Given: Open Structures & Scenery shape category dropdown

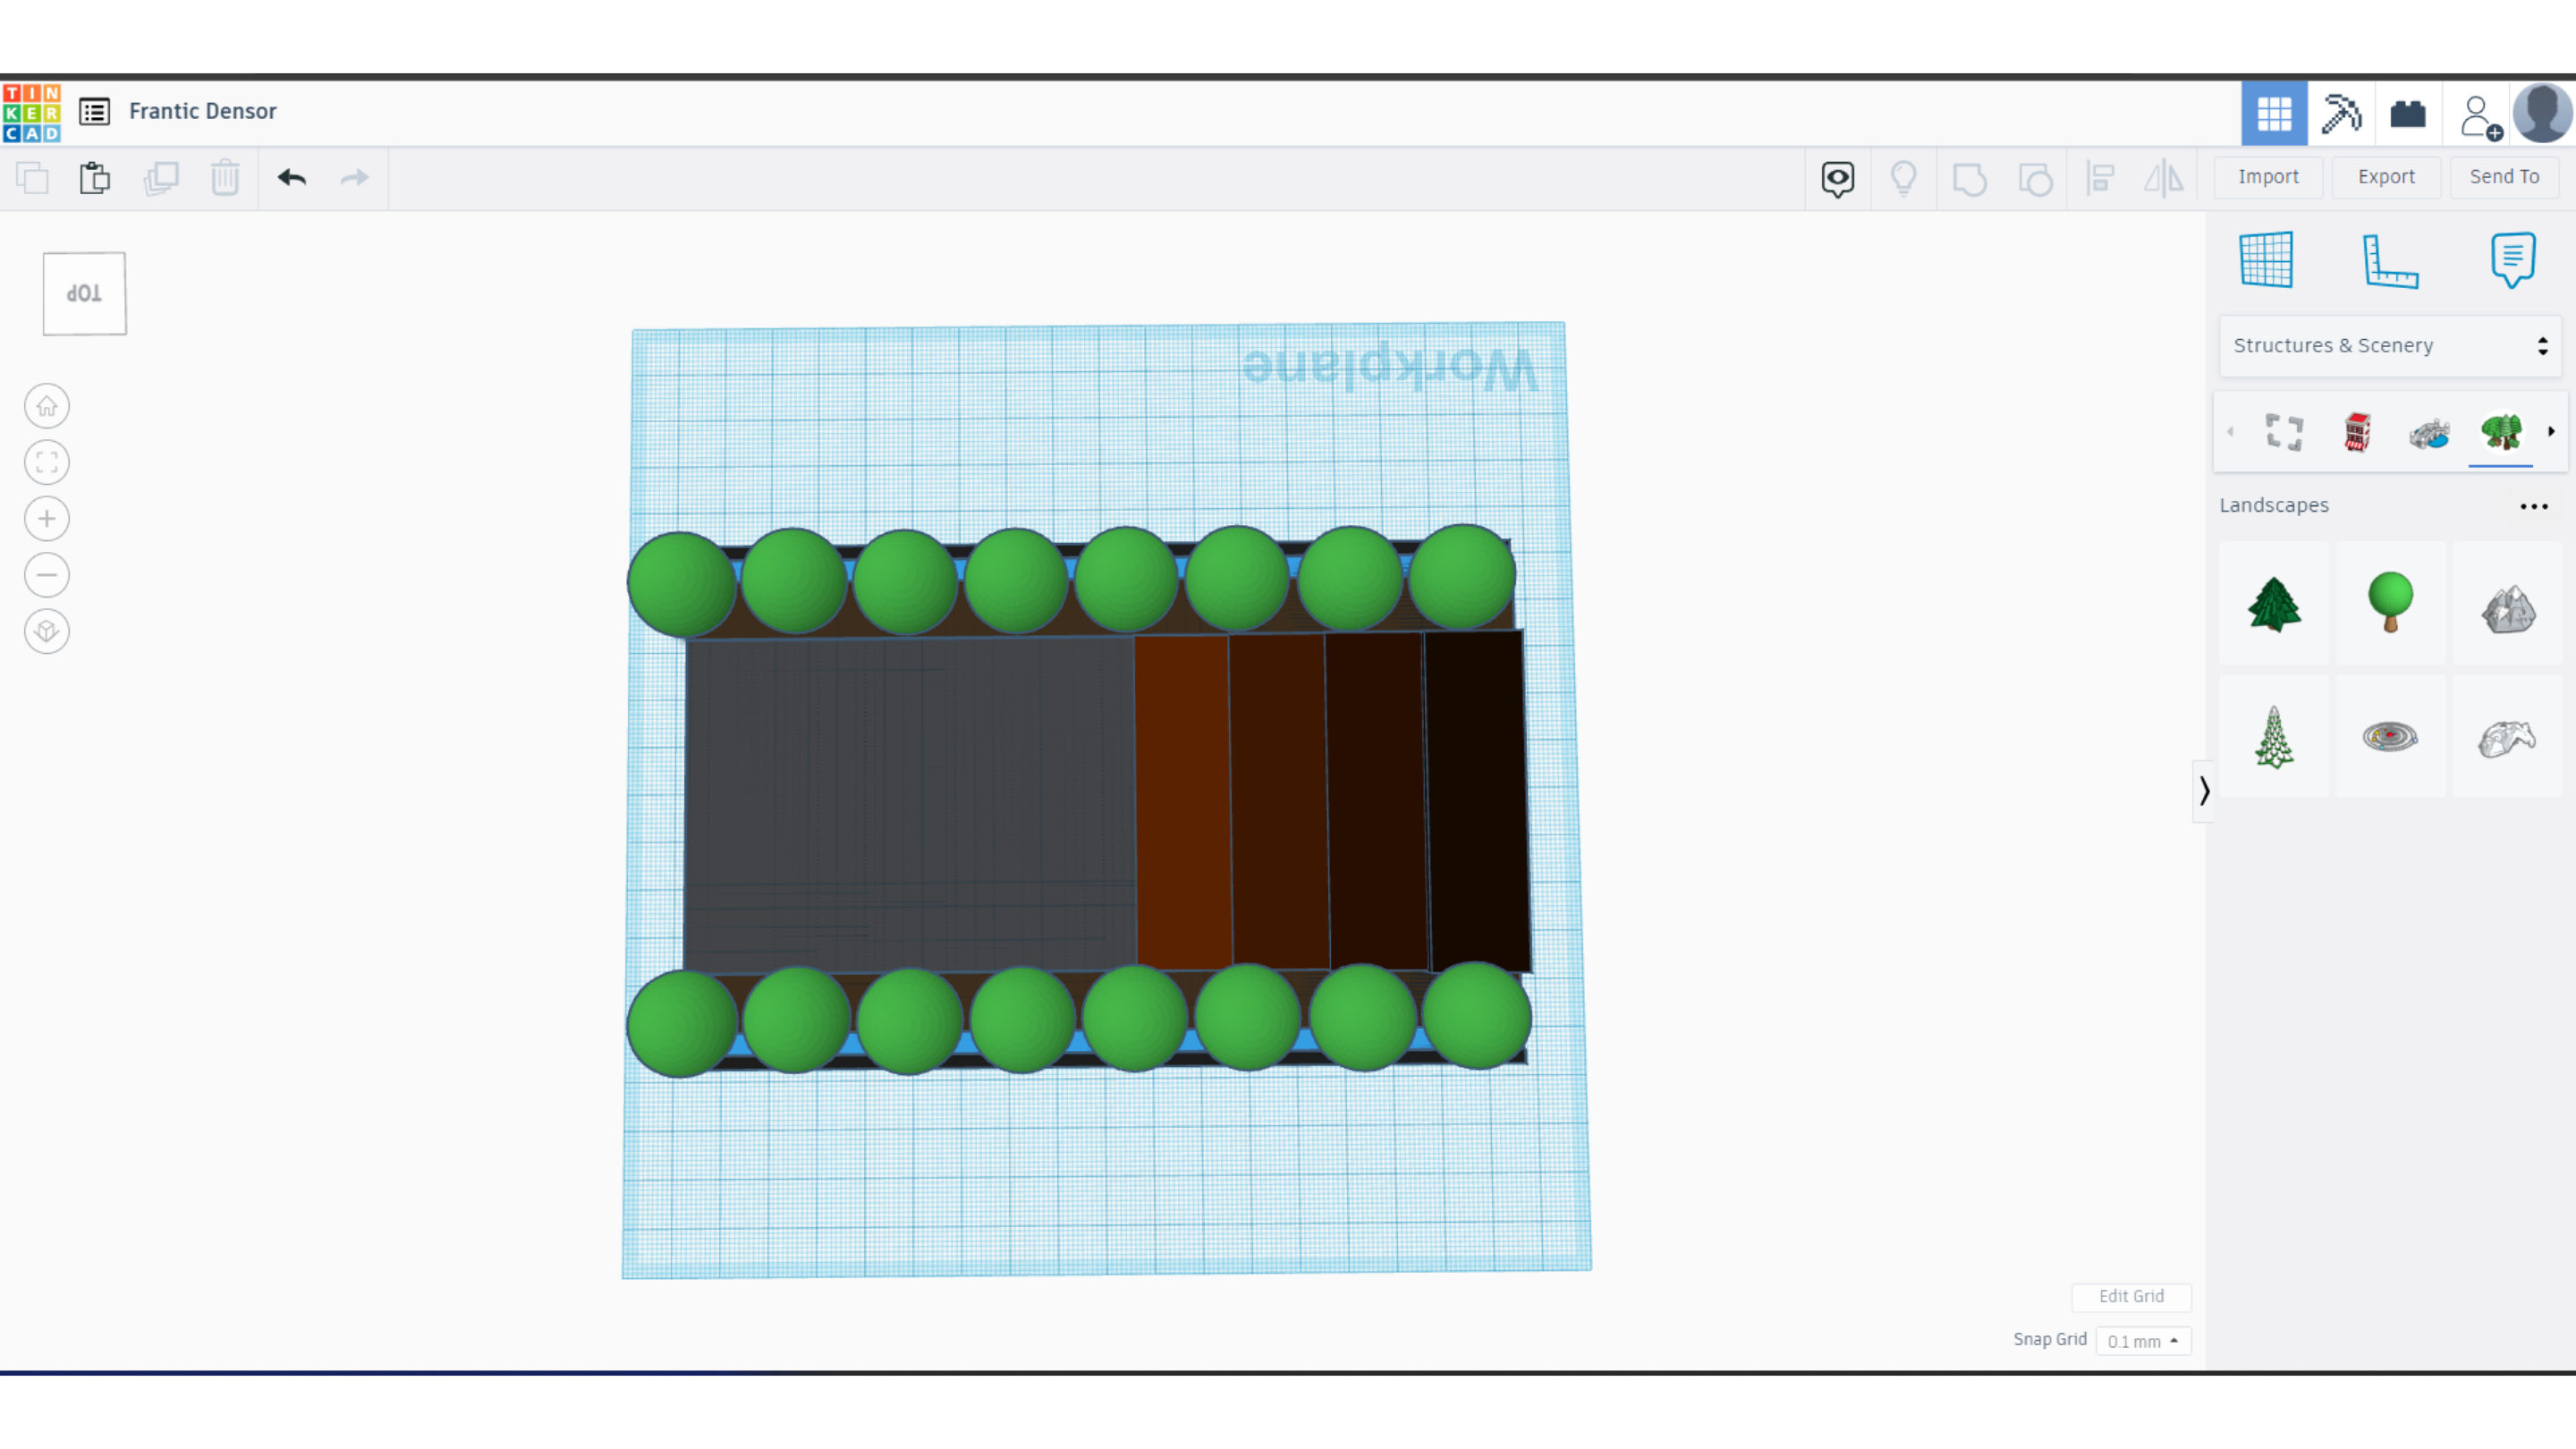Looking at the screenshot, I should pos(2389,346).
